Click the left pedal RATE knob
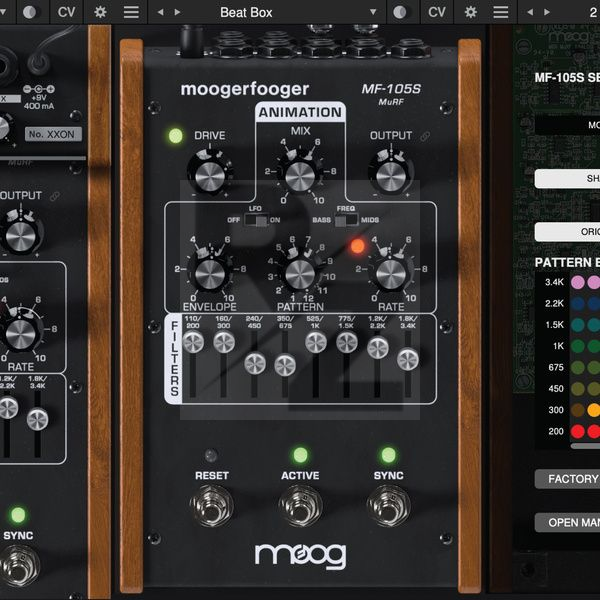The width and height of the screenshot is (600, 600). pyautogui.click(x=21, y=334)
